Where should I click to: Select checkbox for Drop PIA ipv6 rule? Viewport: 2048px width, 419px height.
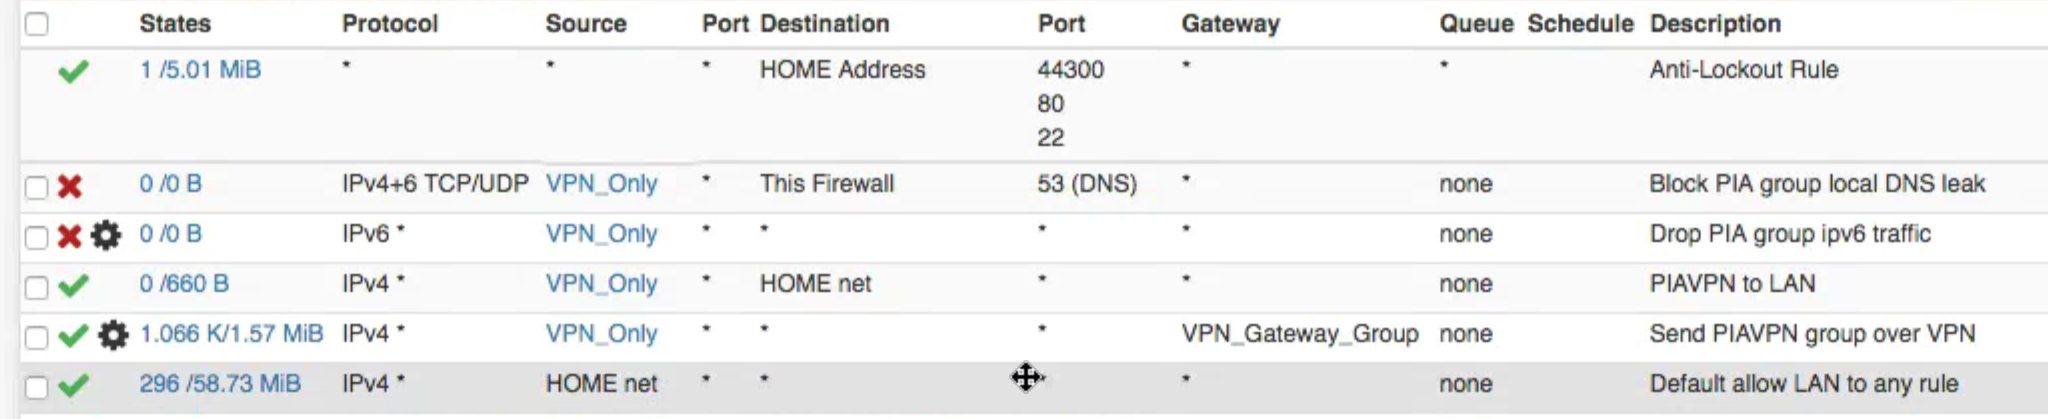click(37, 237)
